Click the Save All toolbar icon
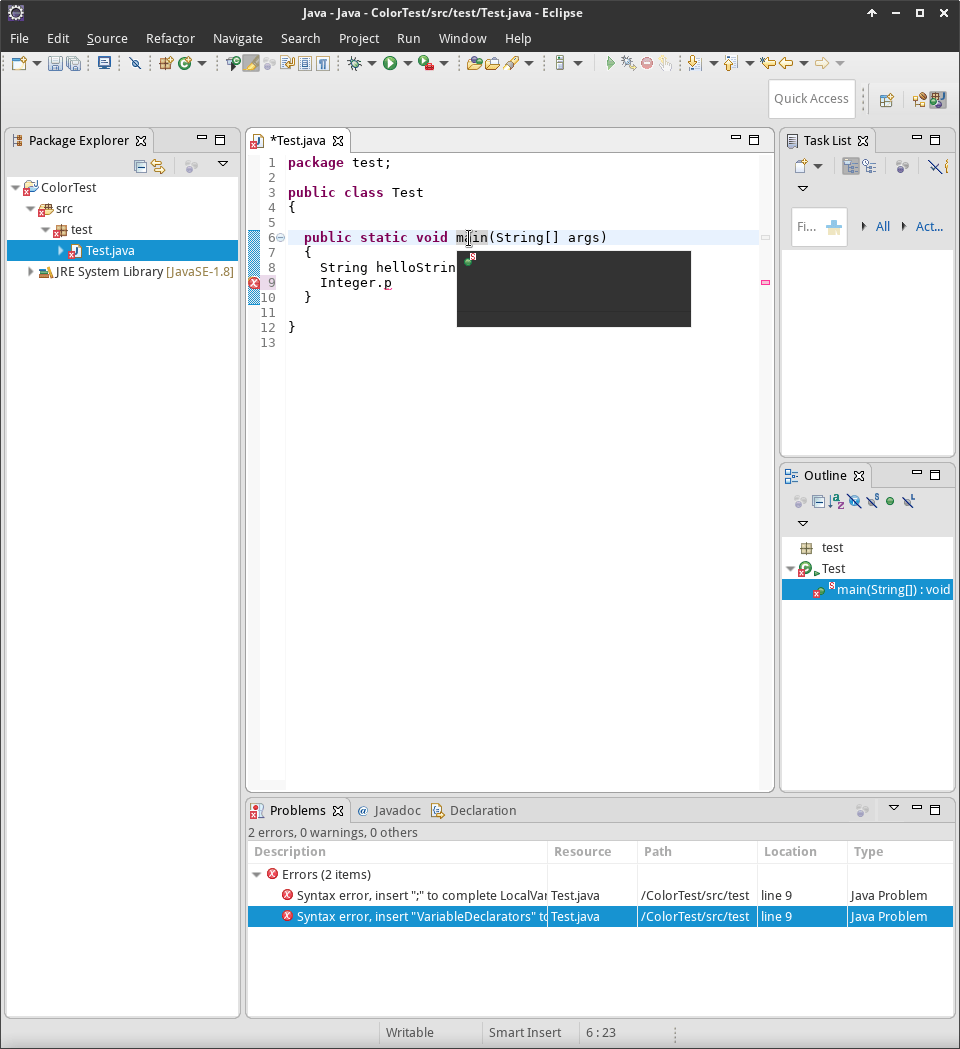Image resolution: width=960 pixels, height=1049 pixels. tap(74, 64)
